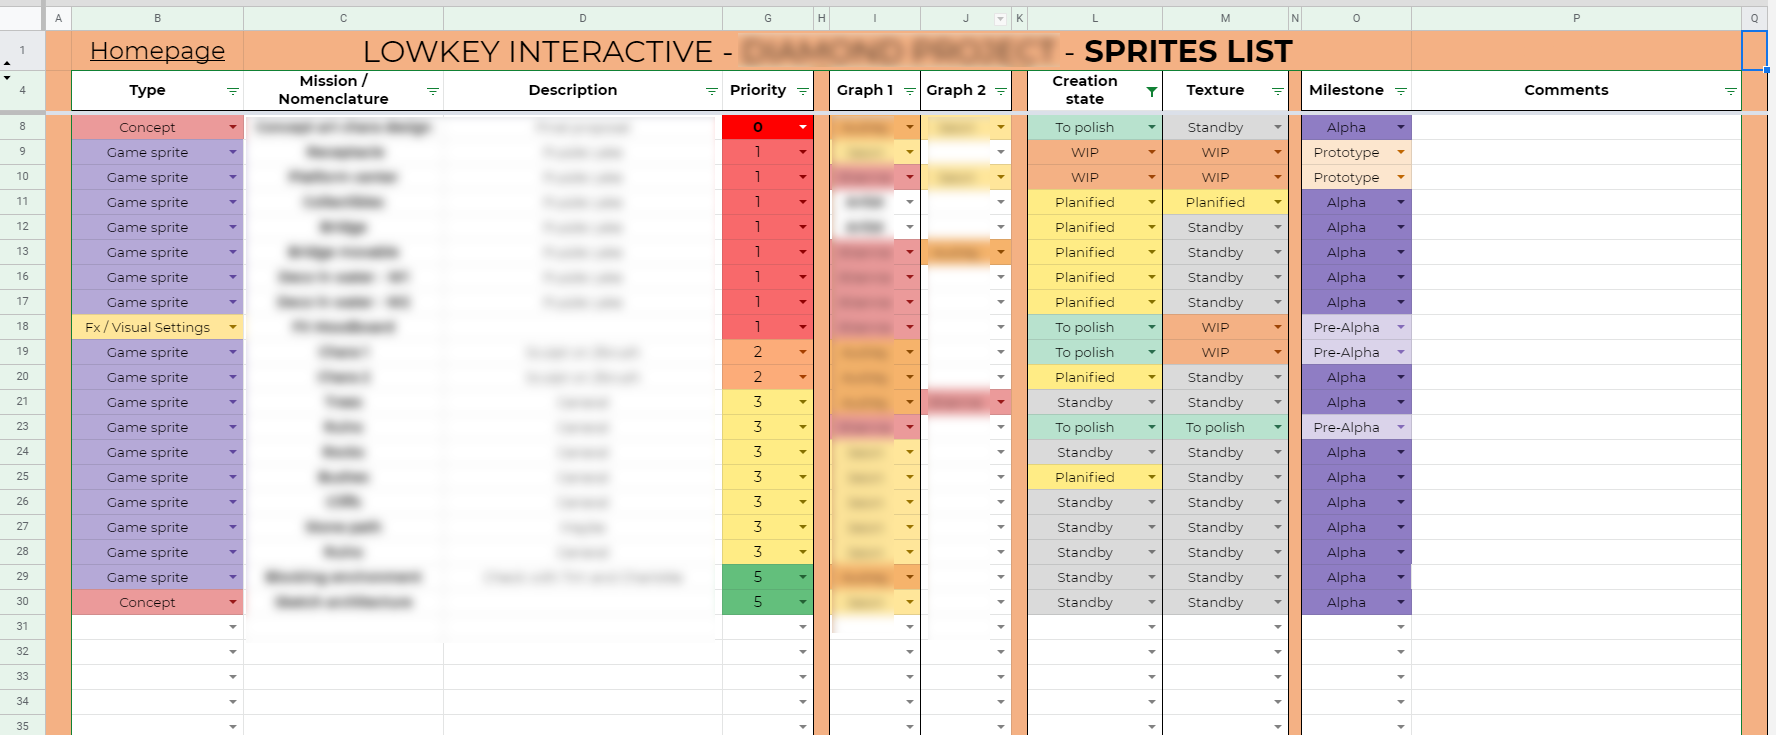Open filter icon for Priority column
The image size is (1776, 735).
click(803, 91)
